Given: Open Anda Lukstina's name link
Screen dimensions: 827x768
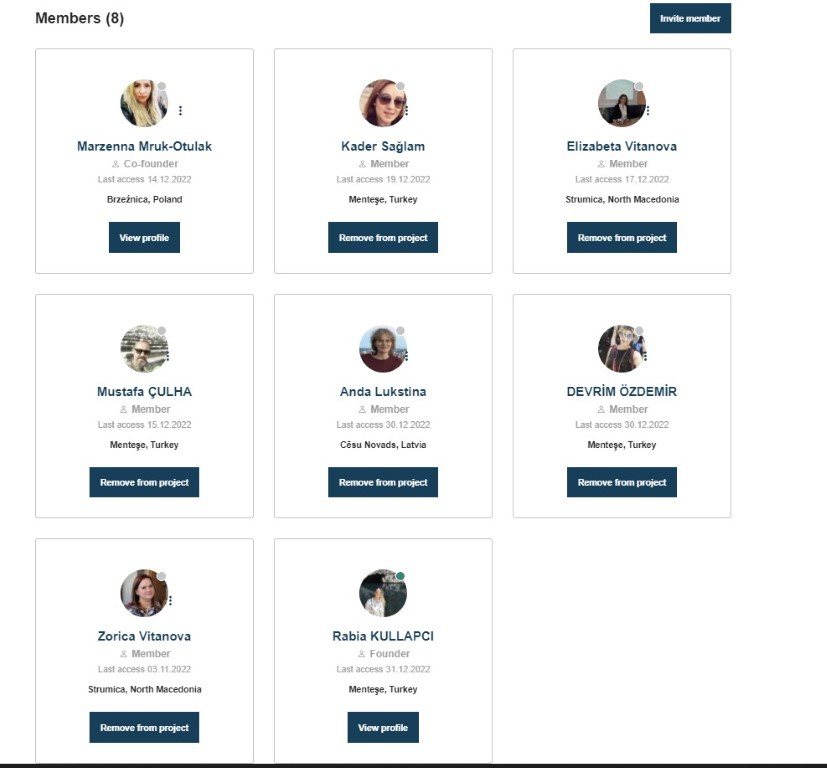Looking at the screenshot, I should (383, 392).
